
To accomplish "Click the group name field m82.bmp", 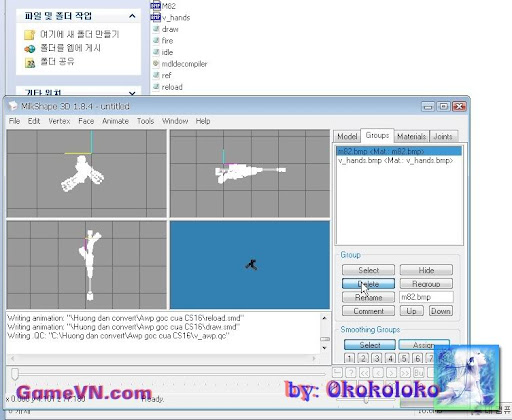I will pyautogui.click(x=426, y=297).
